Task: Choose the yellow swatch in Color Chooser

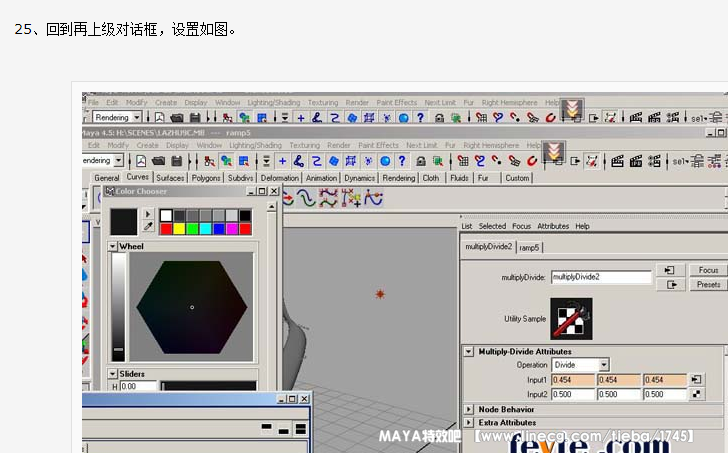Action: pos(180,229)
